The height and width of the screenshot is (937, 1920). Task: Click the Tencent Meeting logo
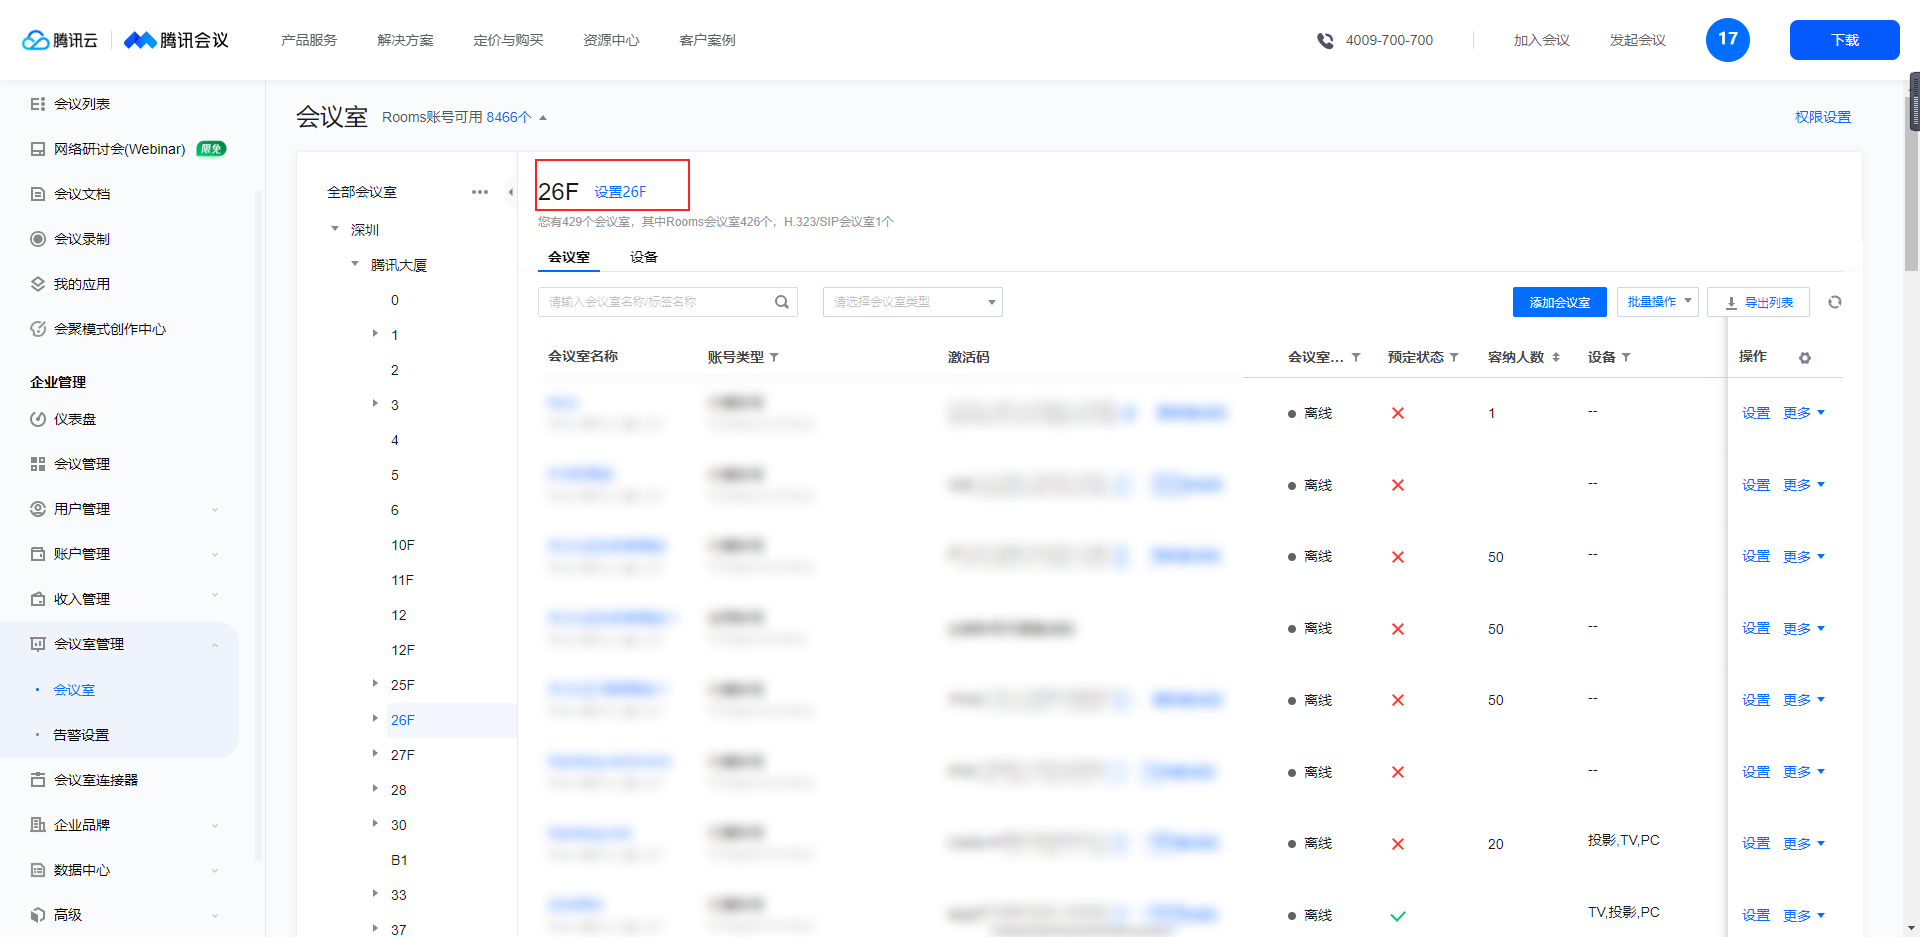(176, 40)
